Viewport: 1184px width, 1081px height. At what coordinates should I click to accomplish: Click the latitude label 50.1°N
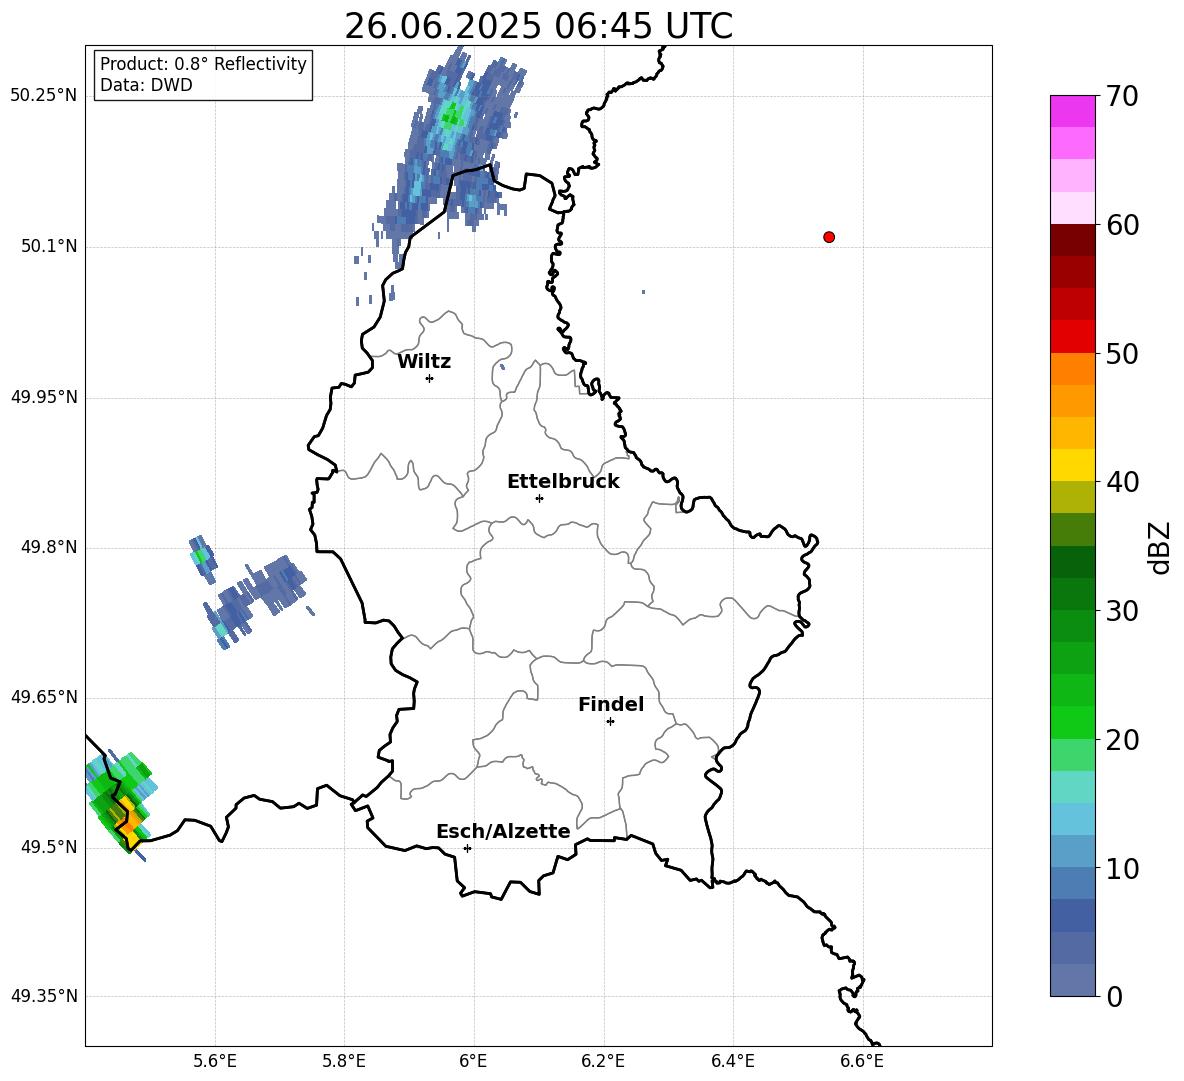[49, 246]
